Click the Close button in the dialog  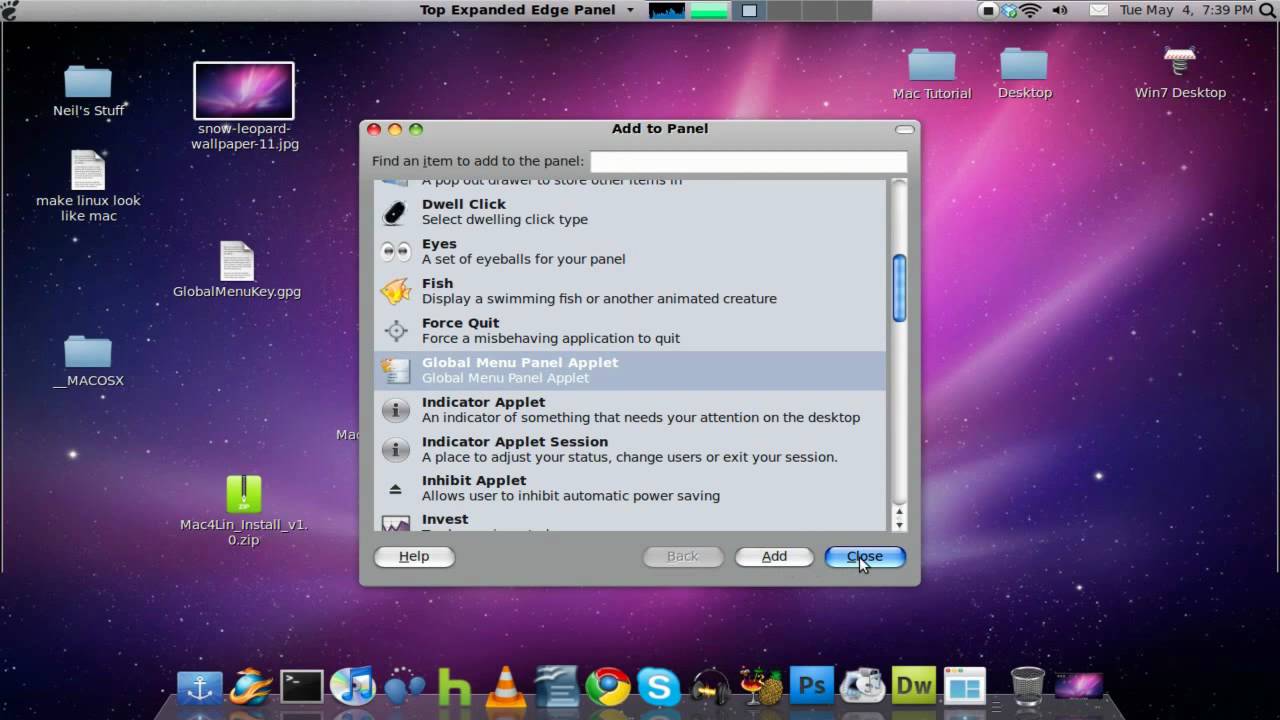pos(865,557)
